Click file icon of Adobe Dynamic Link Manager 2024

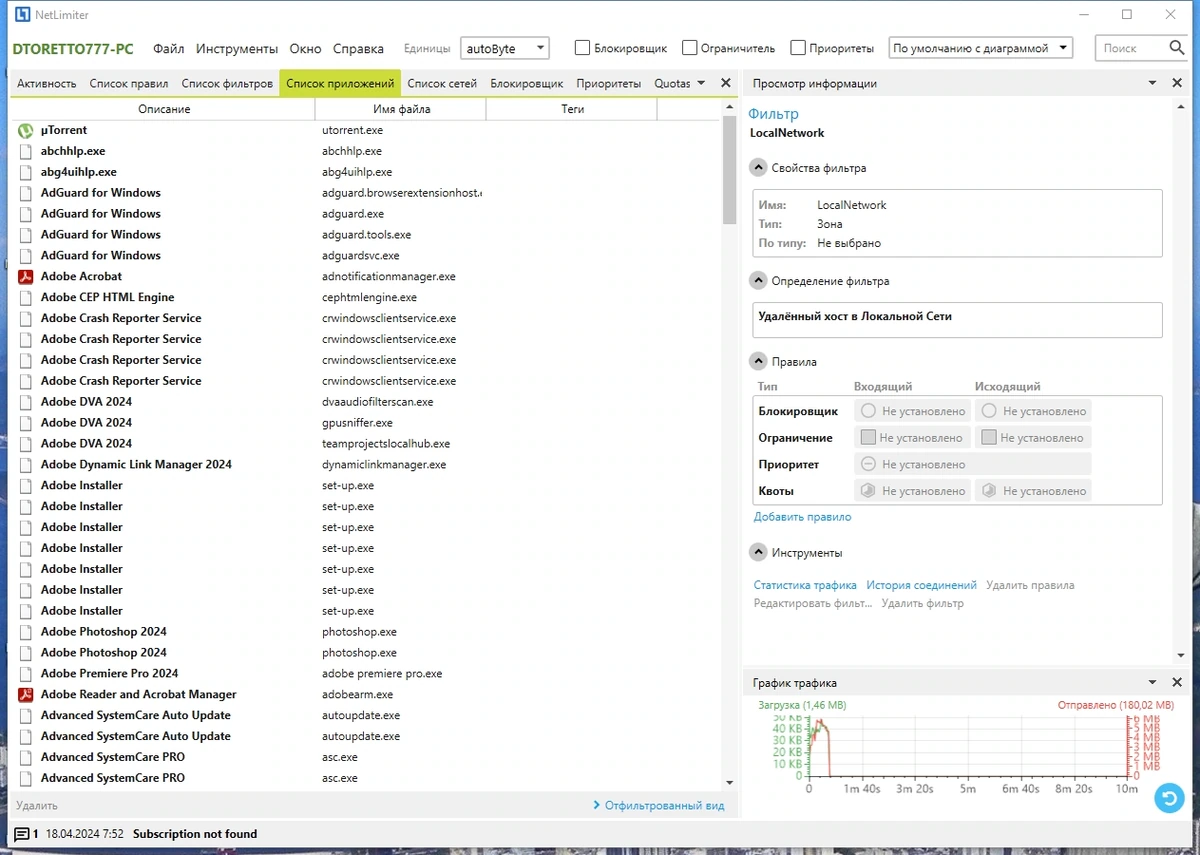[x=26, y=464]
